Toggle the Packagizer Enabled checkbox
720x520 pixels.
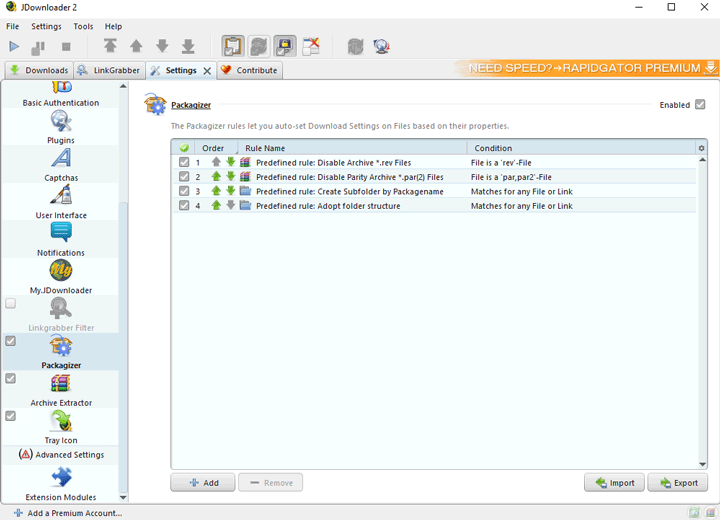(x=700, y=105)
